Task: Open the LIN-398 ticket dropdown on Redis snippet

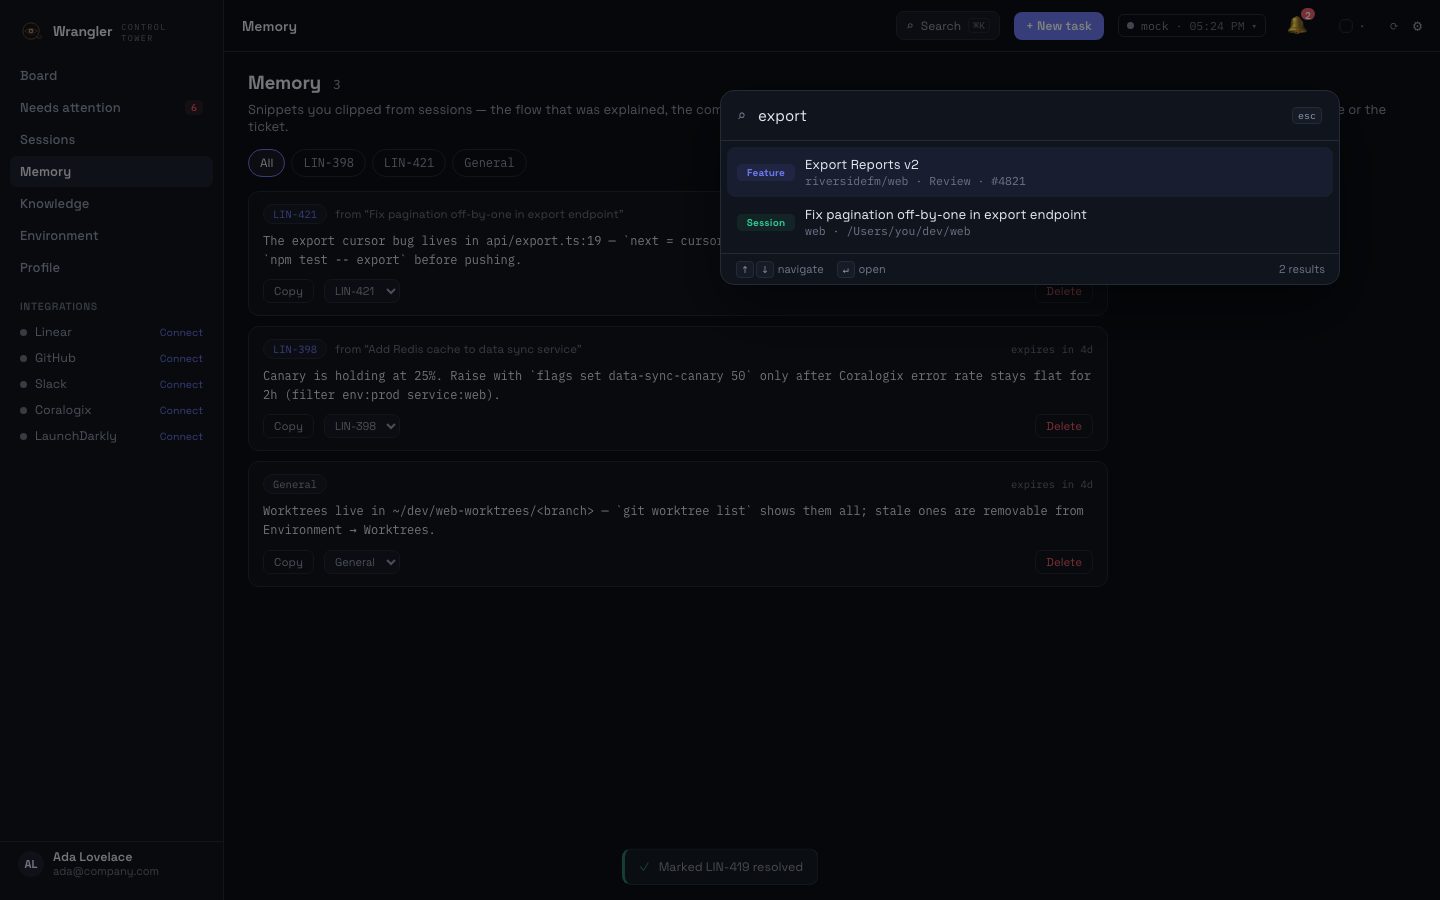Action: point(361,426)
